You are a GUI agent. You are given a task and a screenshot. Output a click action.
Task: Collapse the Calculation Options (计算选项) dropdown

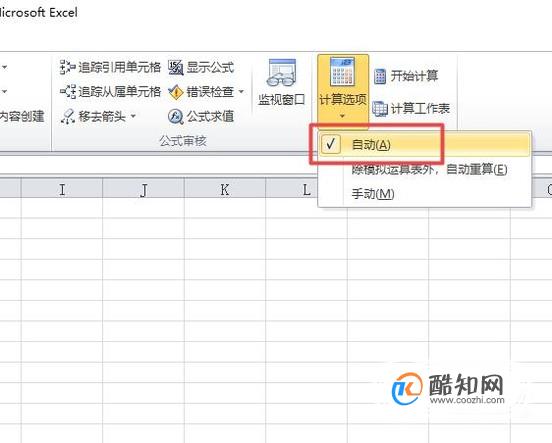coord(343,91)
